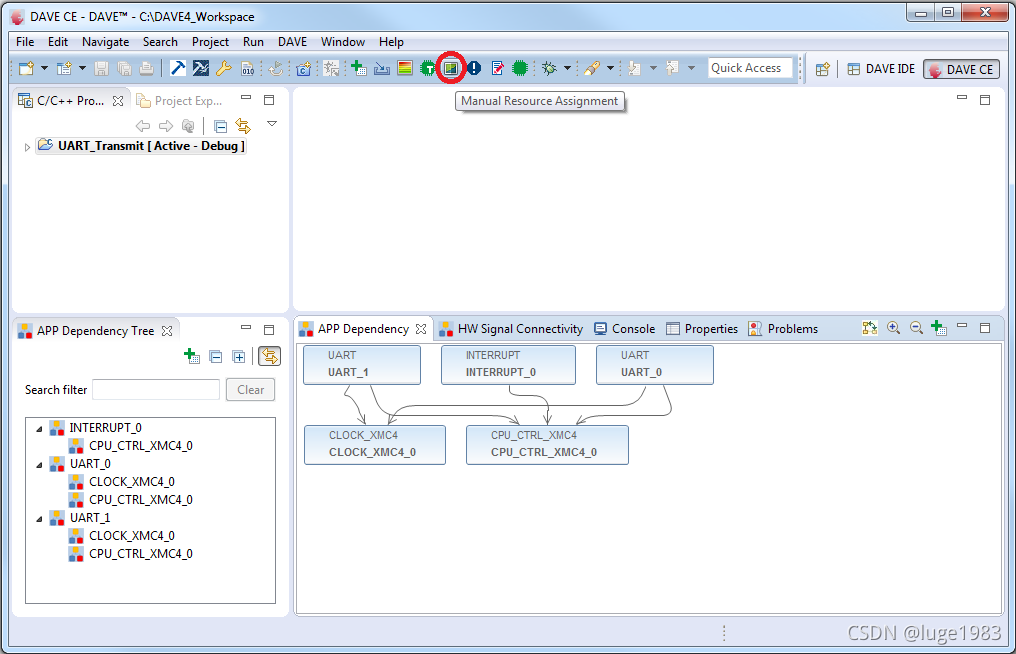
Task: Click the Debug bug icon
Action: 549,67
